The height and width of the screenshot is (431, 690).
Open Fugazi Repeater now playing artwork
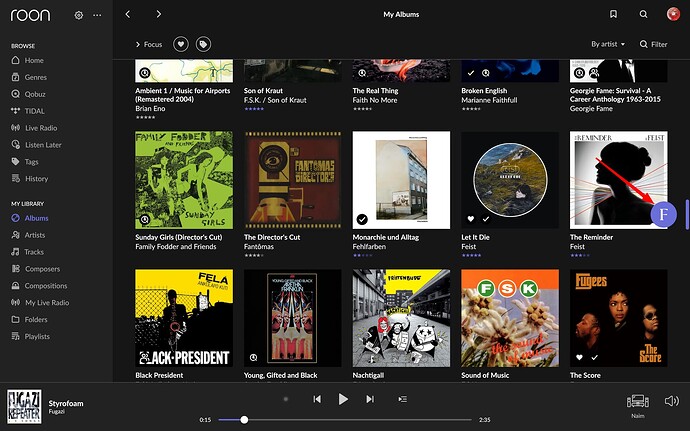[24, 406]
